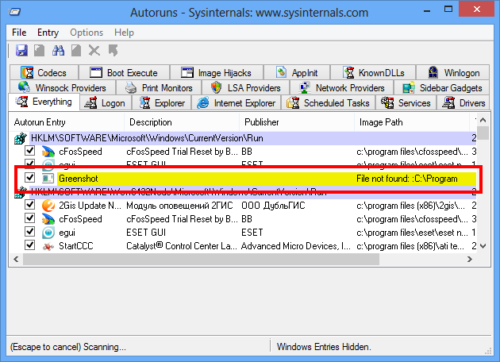Switch to the AppInit tab
Screen dimensions: 500x362
pyautogui.click(x=297, y=72)
